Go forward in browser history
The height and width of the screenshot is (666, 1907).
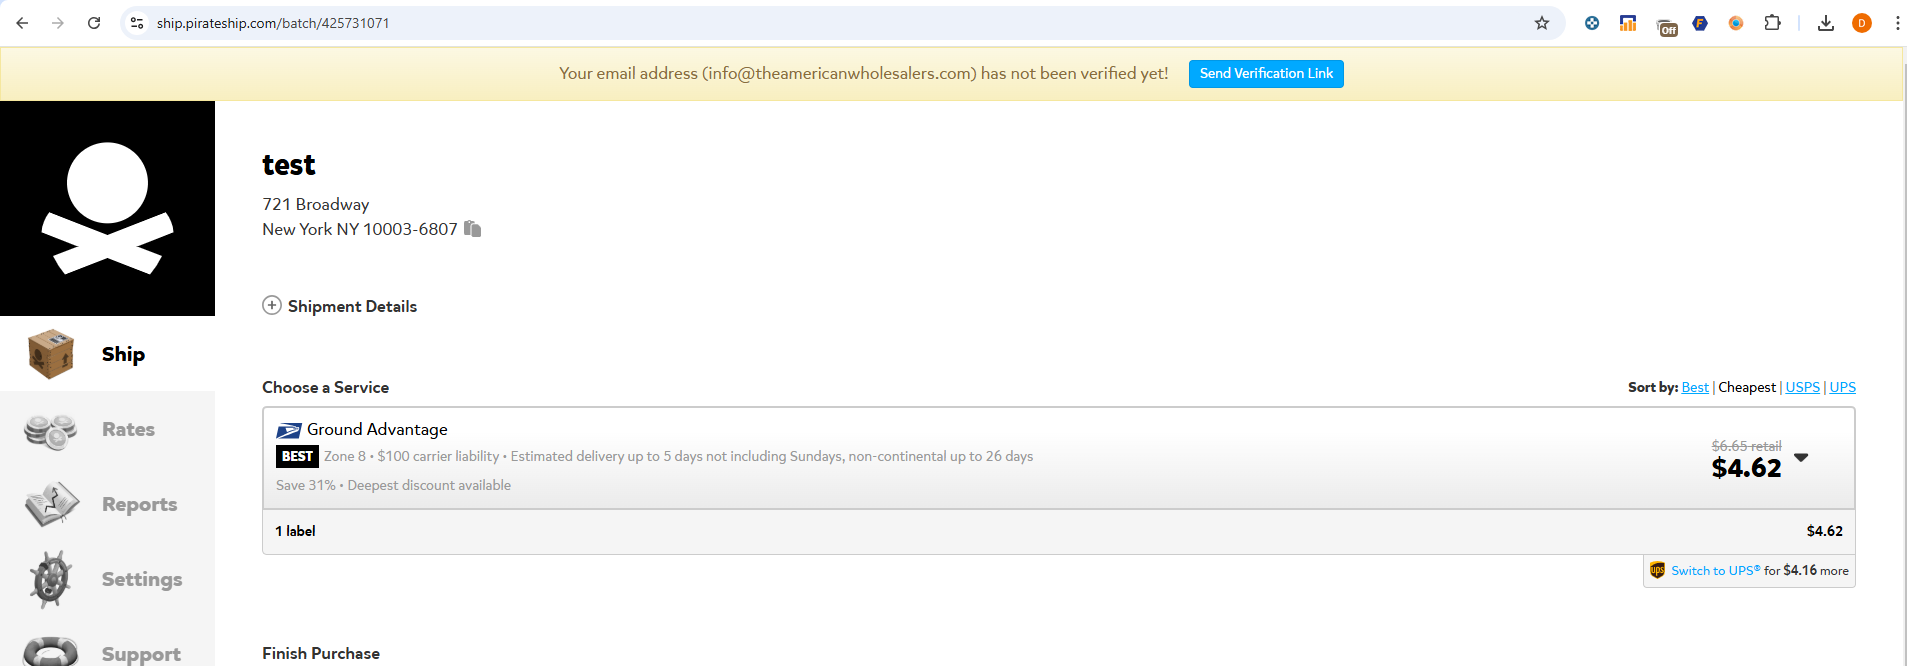[x=58, y=23]
